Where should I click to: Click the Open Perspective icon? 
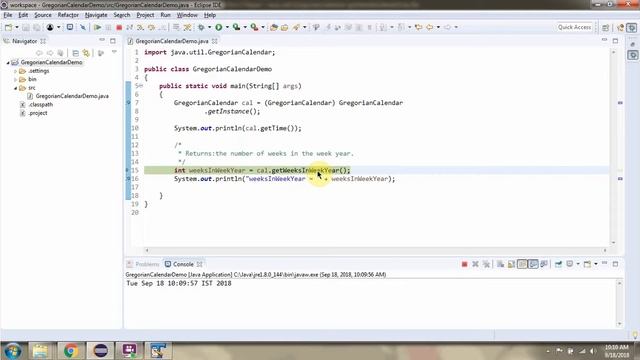[x=606, y=27]
